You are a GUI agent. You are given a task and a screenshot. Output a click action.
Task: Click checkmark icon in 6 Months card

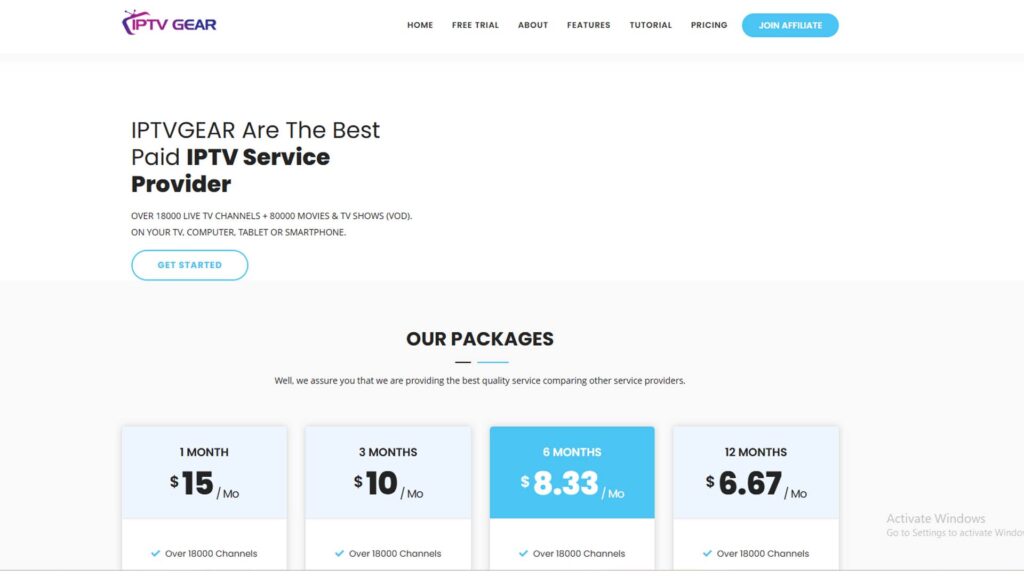coord(523,553)
